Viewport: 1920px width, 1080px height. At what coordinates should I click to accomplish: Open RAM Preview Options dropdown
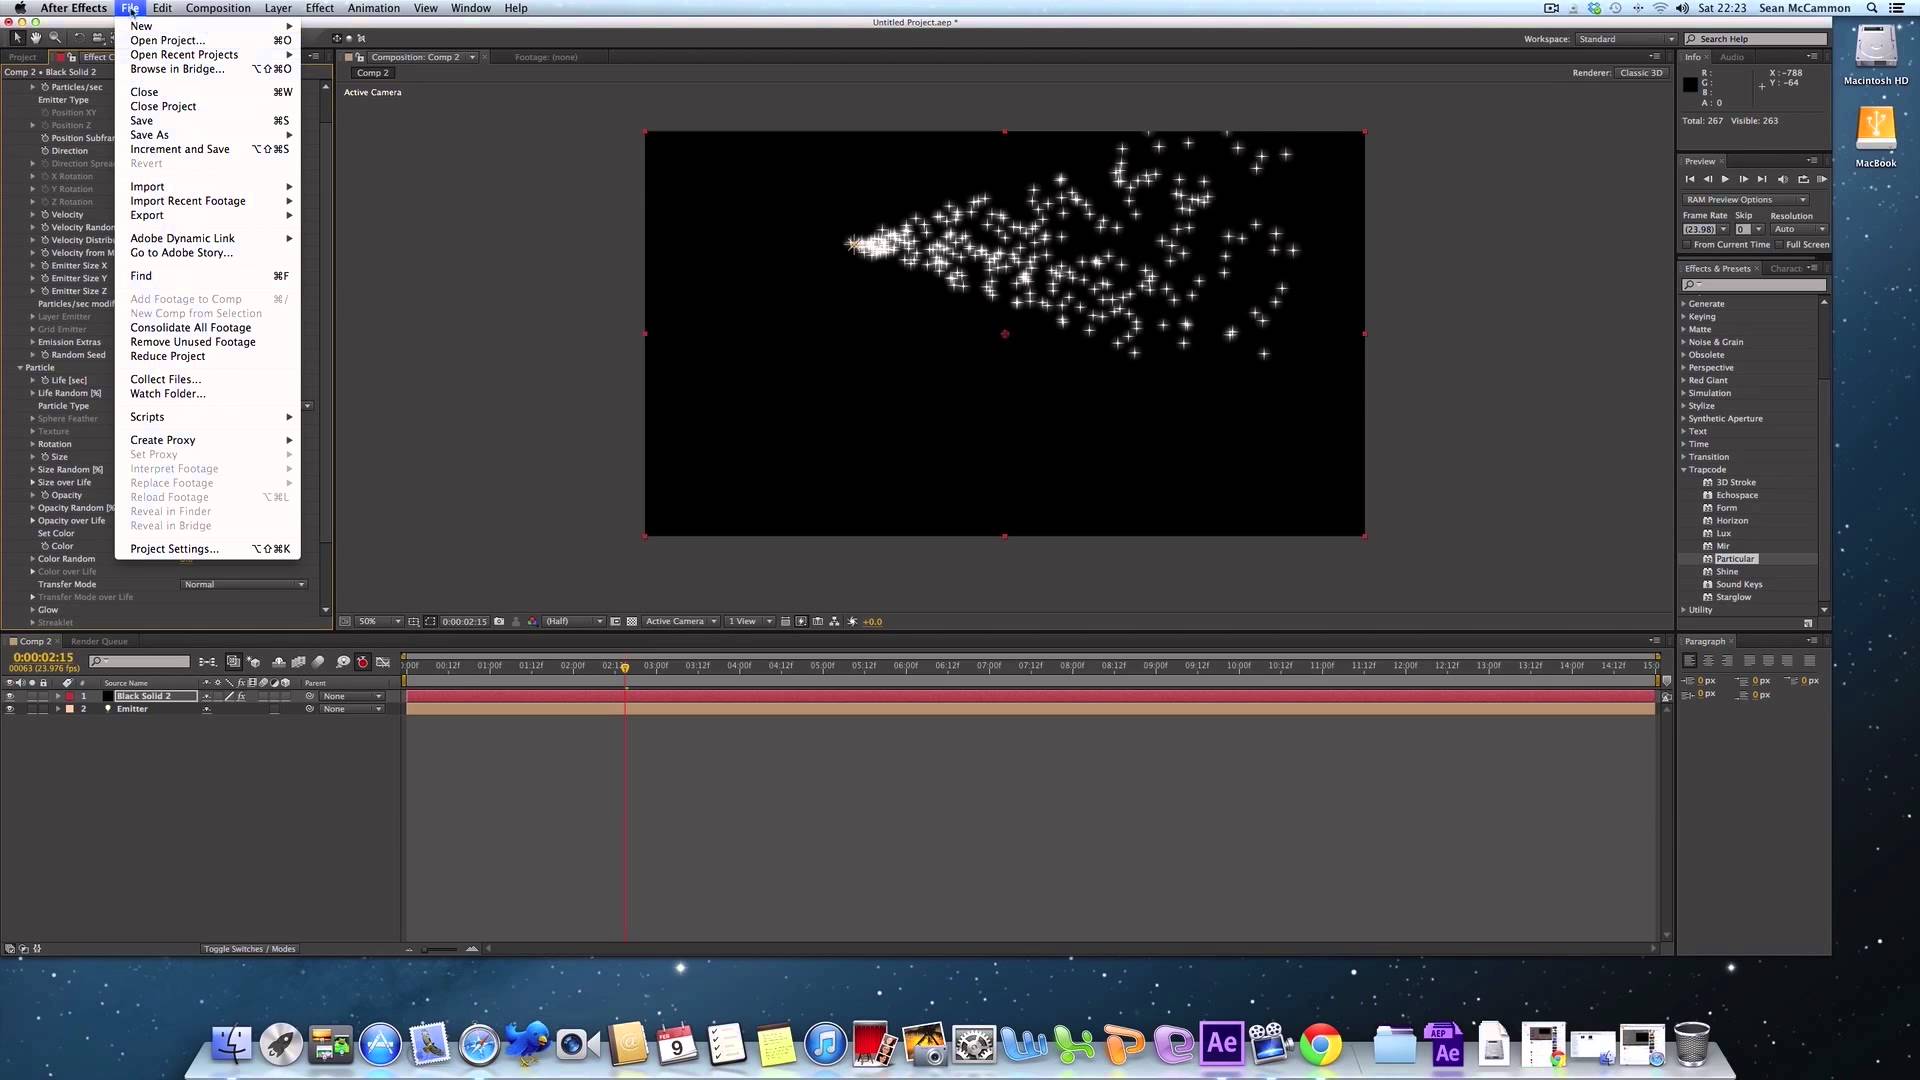point(1746,199)
